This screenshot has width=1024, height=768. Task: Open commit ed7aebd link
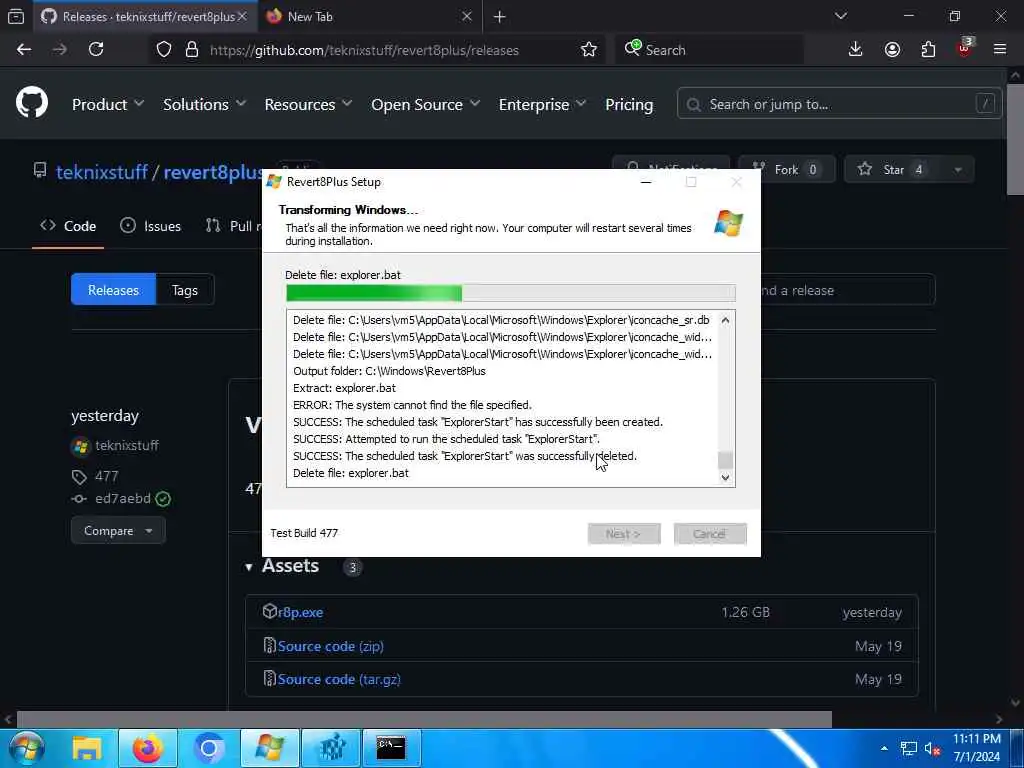[123, 498]
